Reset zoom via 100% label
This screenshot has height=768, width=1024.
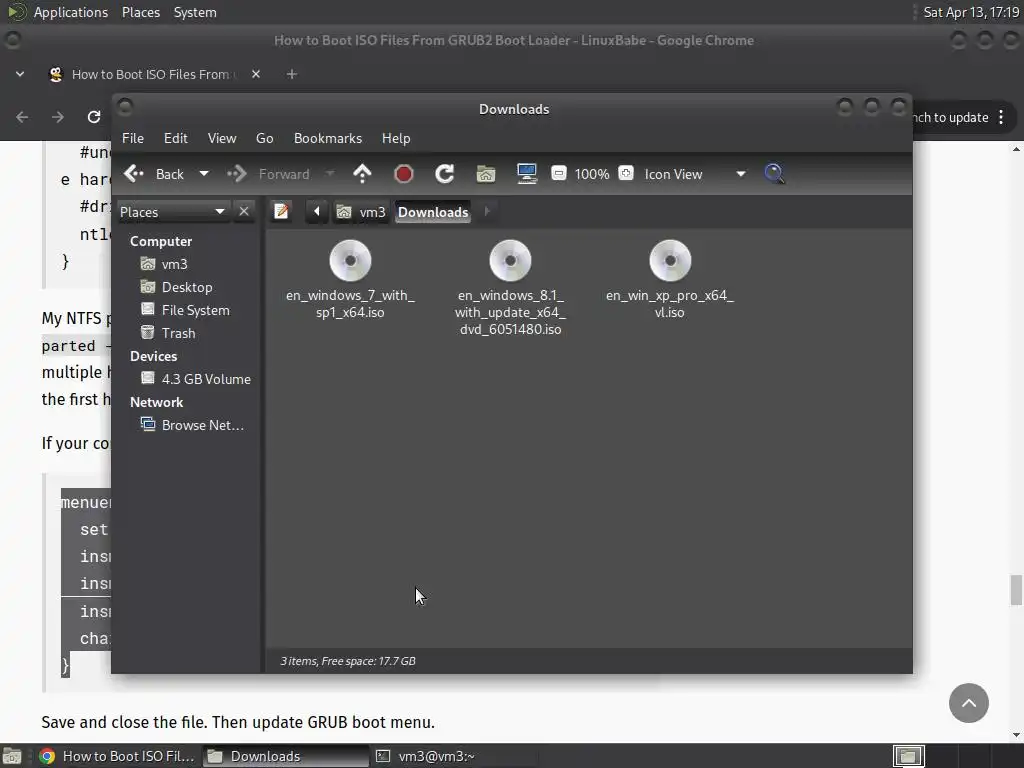[x=592, y=174]
